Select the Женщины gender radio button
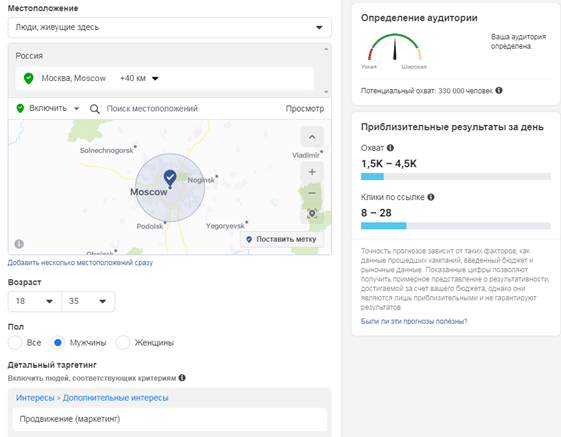561x437 pixels. coord(123,343)
